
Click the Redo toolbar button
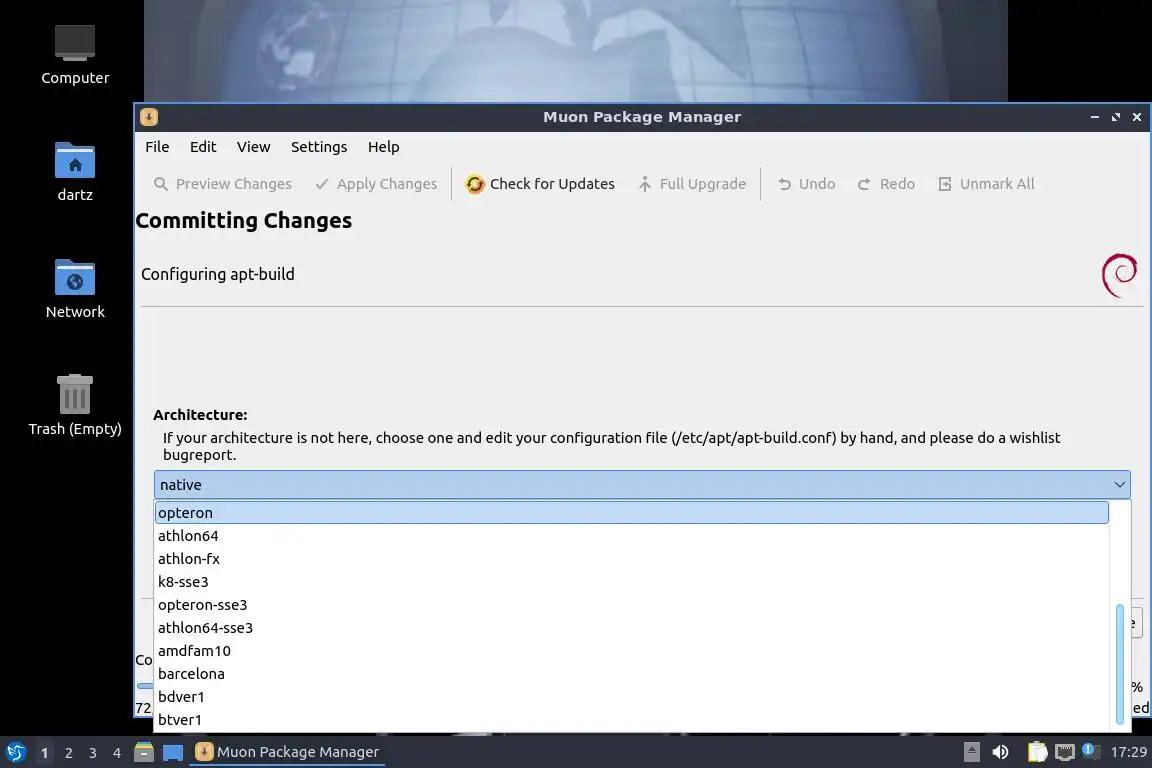click(x=886, y=184)
